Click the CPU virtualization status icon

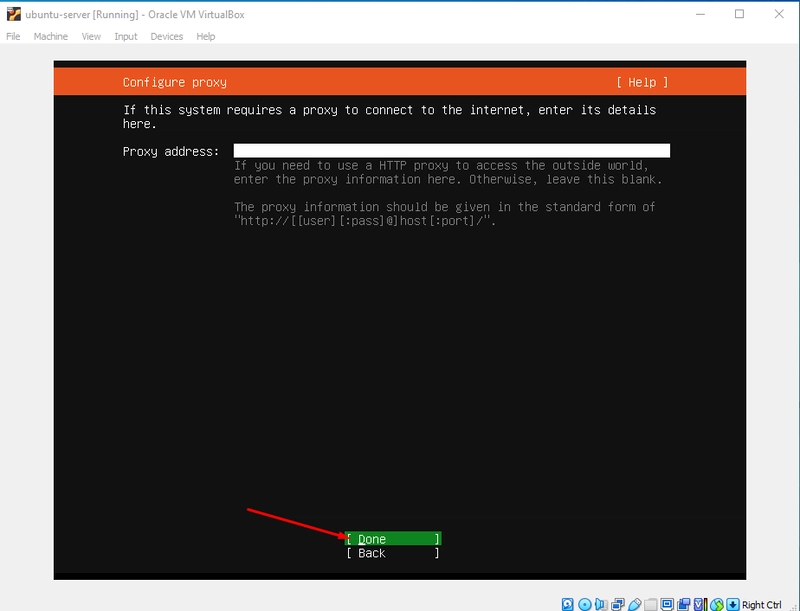tap(701, 605)
